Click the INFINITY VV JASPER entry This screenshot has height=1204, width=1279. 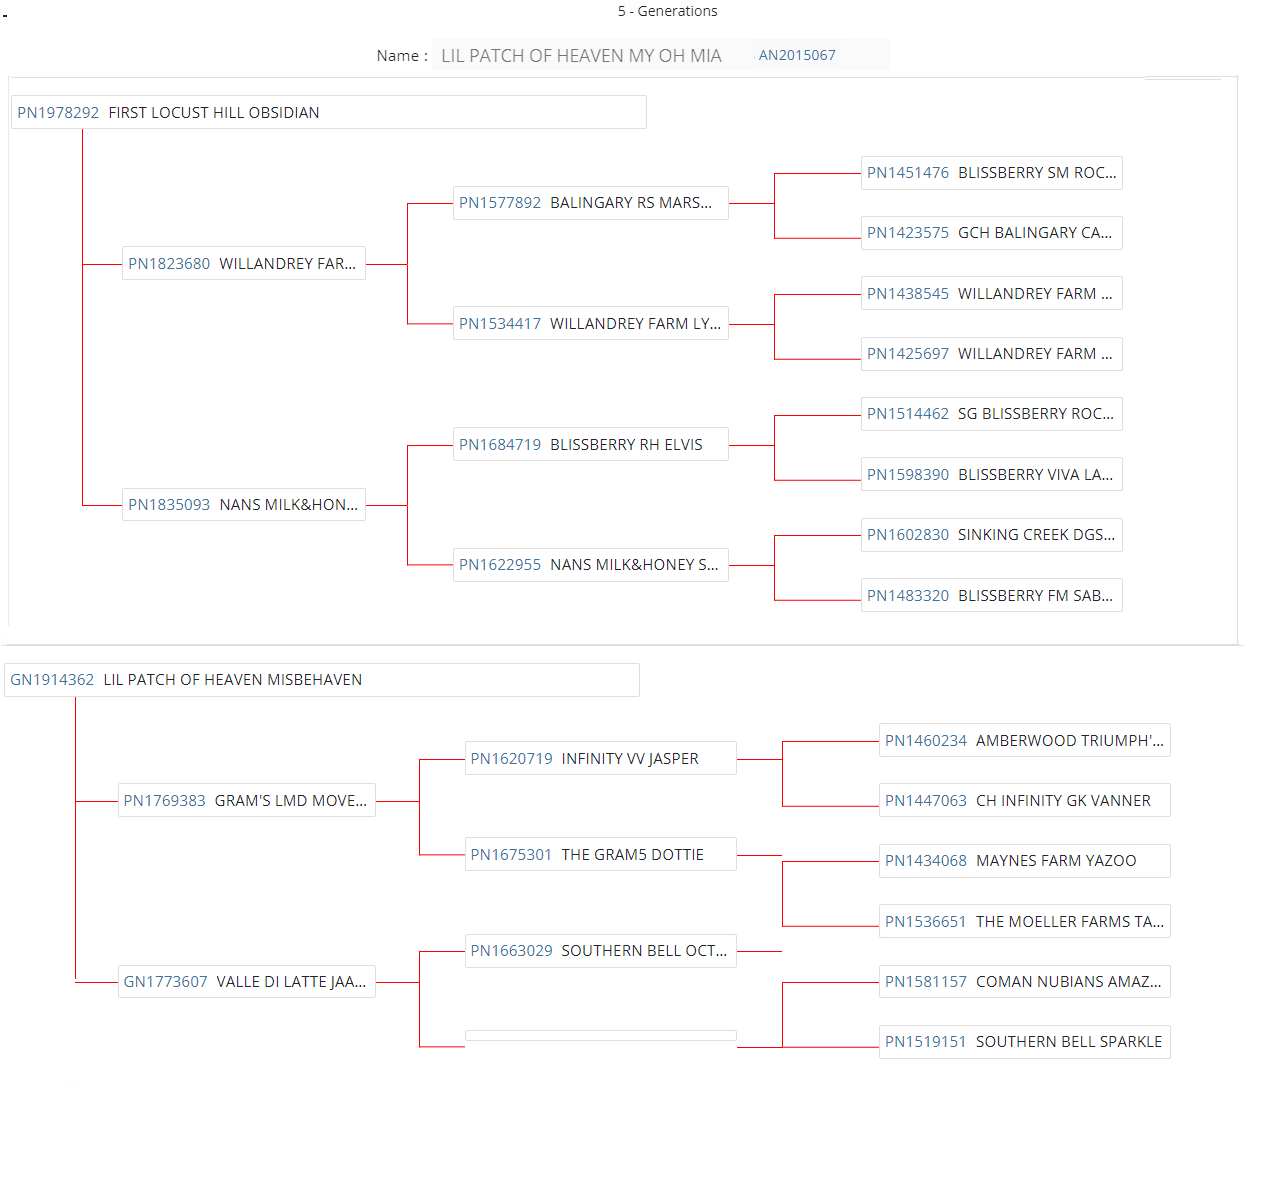[x=630, y=759]
